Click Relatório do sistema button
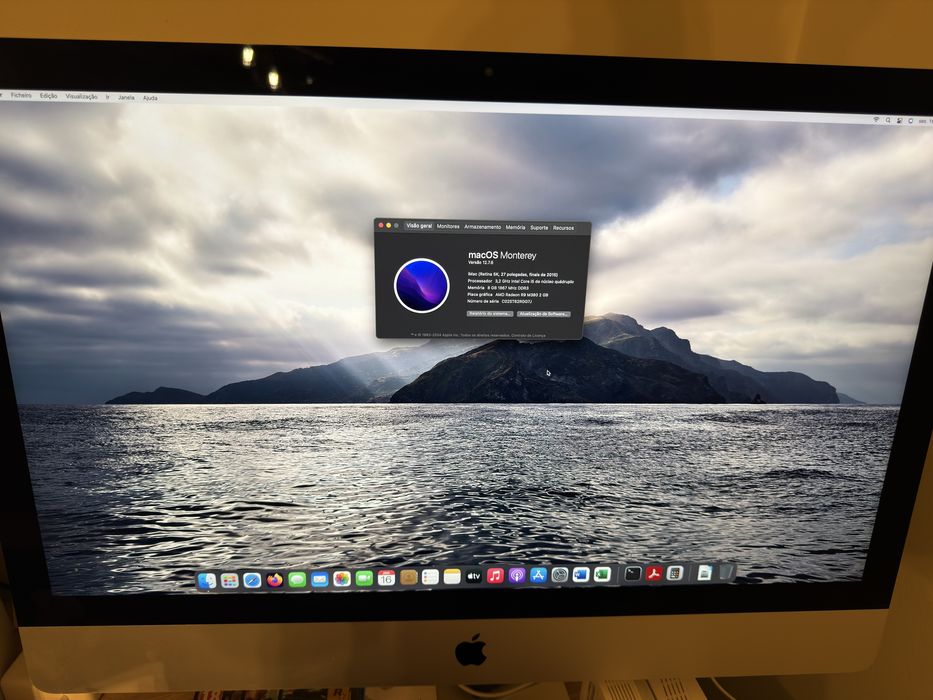This screenshot has height=700, width=933. [490, 314]
